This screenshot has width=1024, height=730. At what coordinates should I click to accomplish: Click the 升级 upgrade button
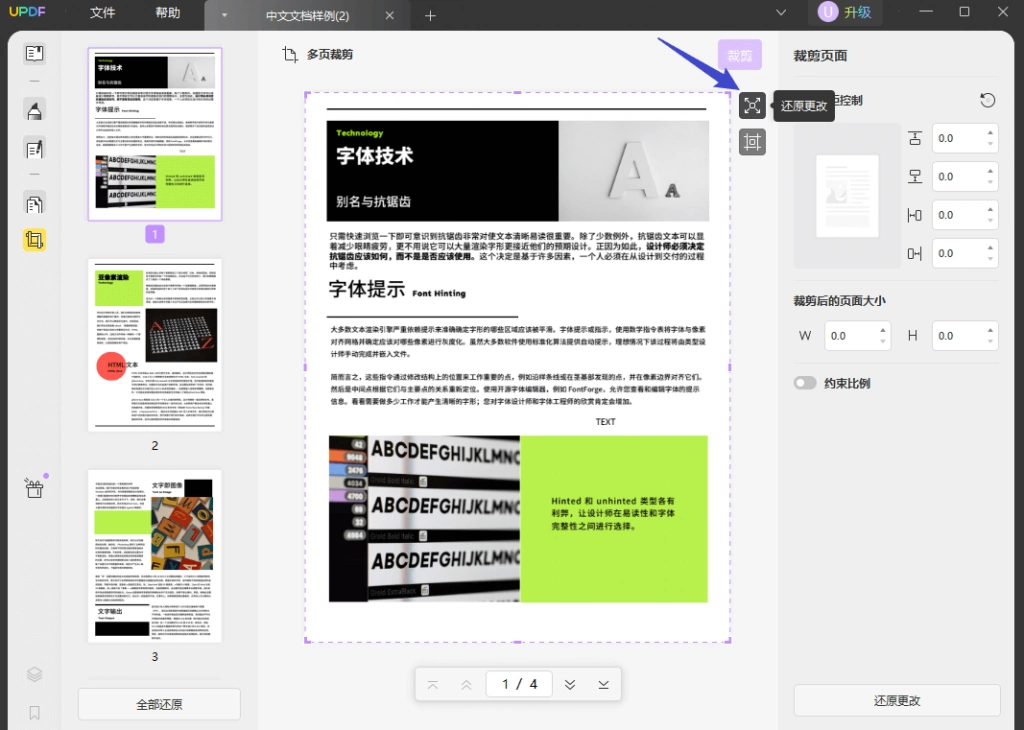click(x=857, y=12)
